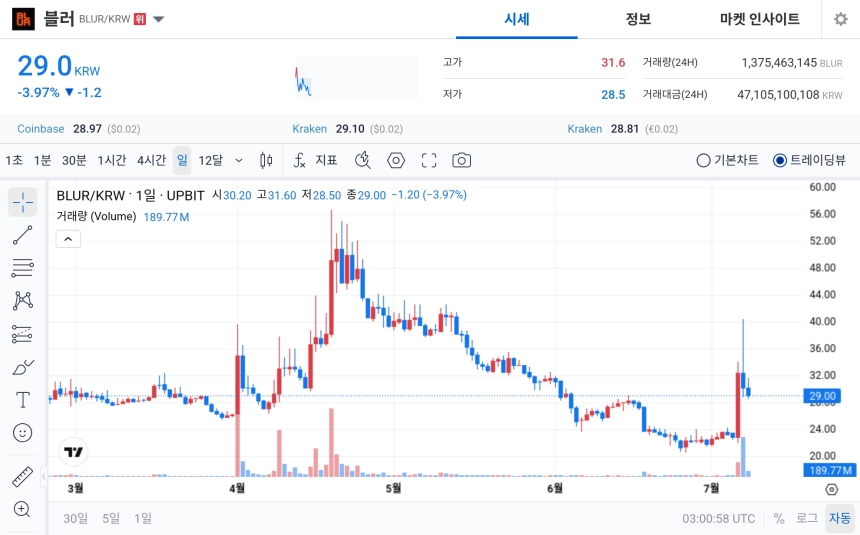Select the 기본차트 radio option

[727, 160]
